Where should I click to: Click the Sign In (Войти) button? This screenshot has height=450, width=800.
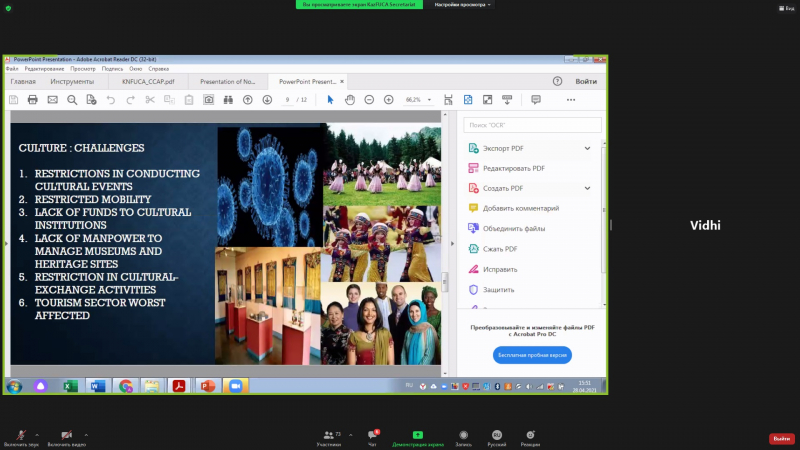click(586, 81)
